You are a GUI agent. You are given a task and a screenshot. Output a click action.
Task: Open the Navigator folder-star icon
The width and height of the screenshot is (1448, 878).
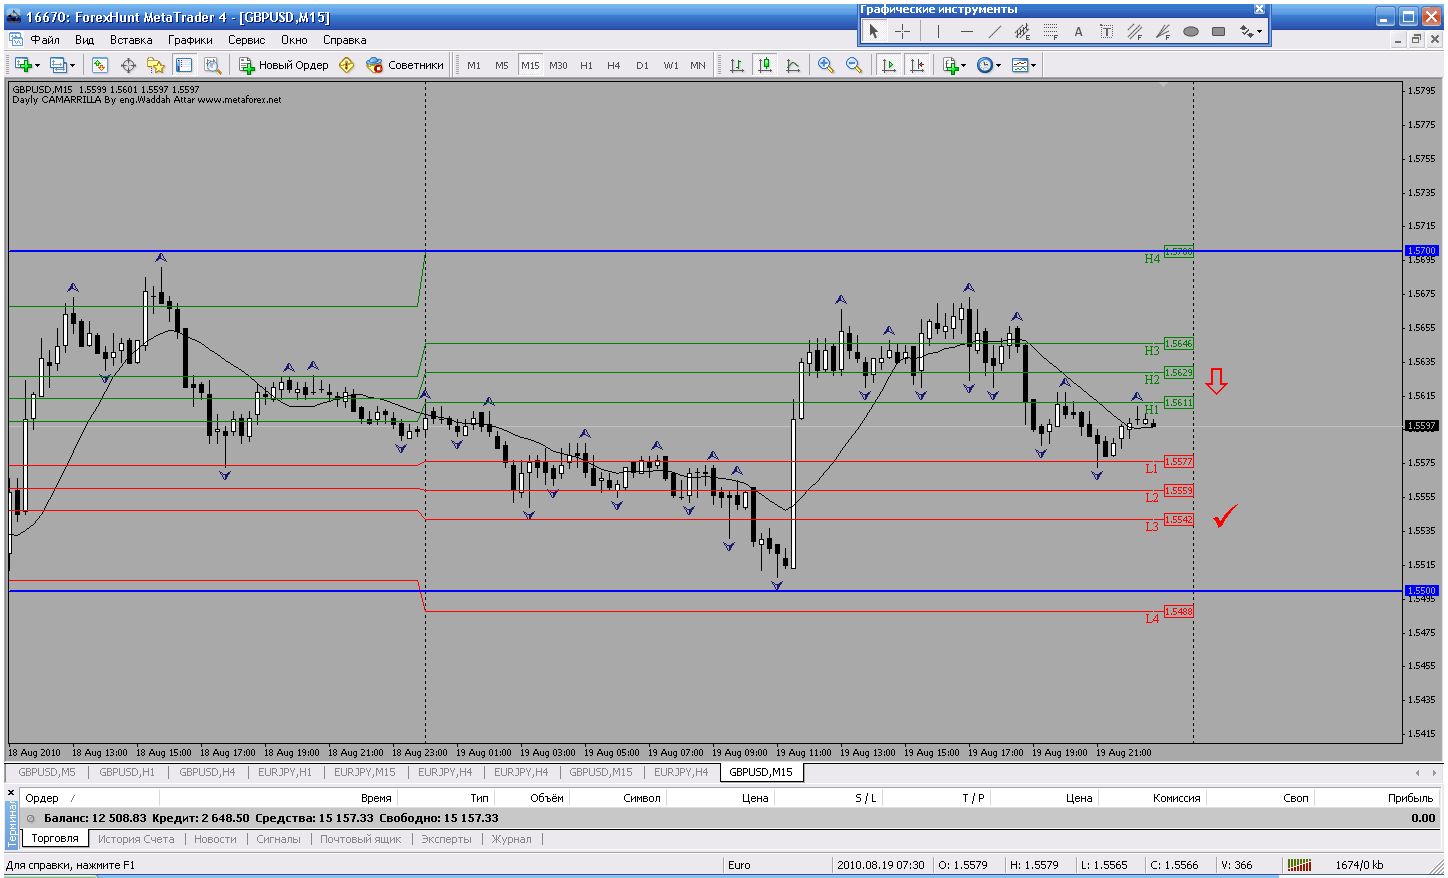(x=156, y=65)
